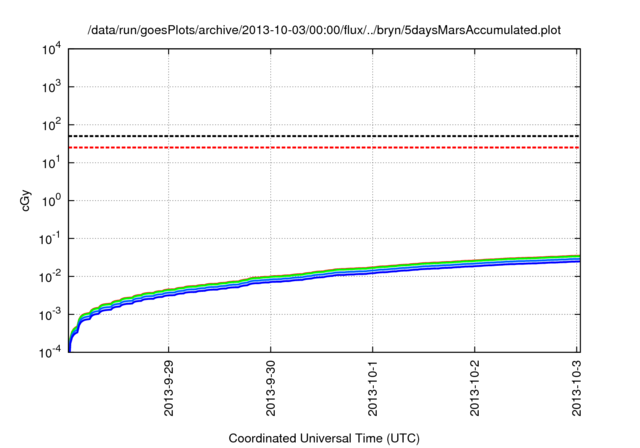
Task: Click the 10^-4 y-axis tick label
Action: (x=49, y=353)
